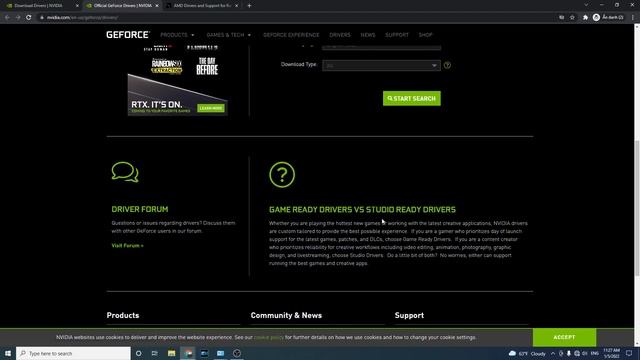
Task: Click the green question mark circle icon
Action: tap(282, 175)
